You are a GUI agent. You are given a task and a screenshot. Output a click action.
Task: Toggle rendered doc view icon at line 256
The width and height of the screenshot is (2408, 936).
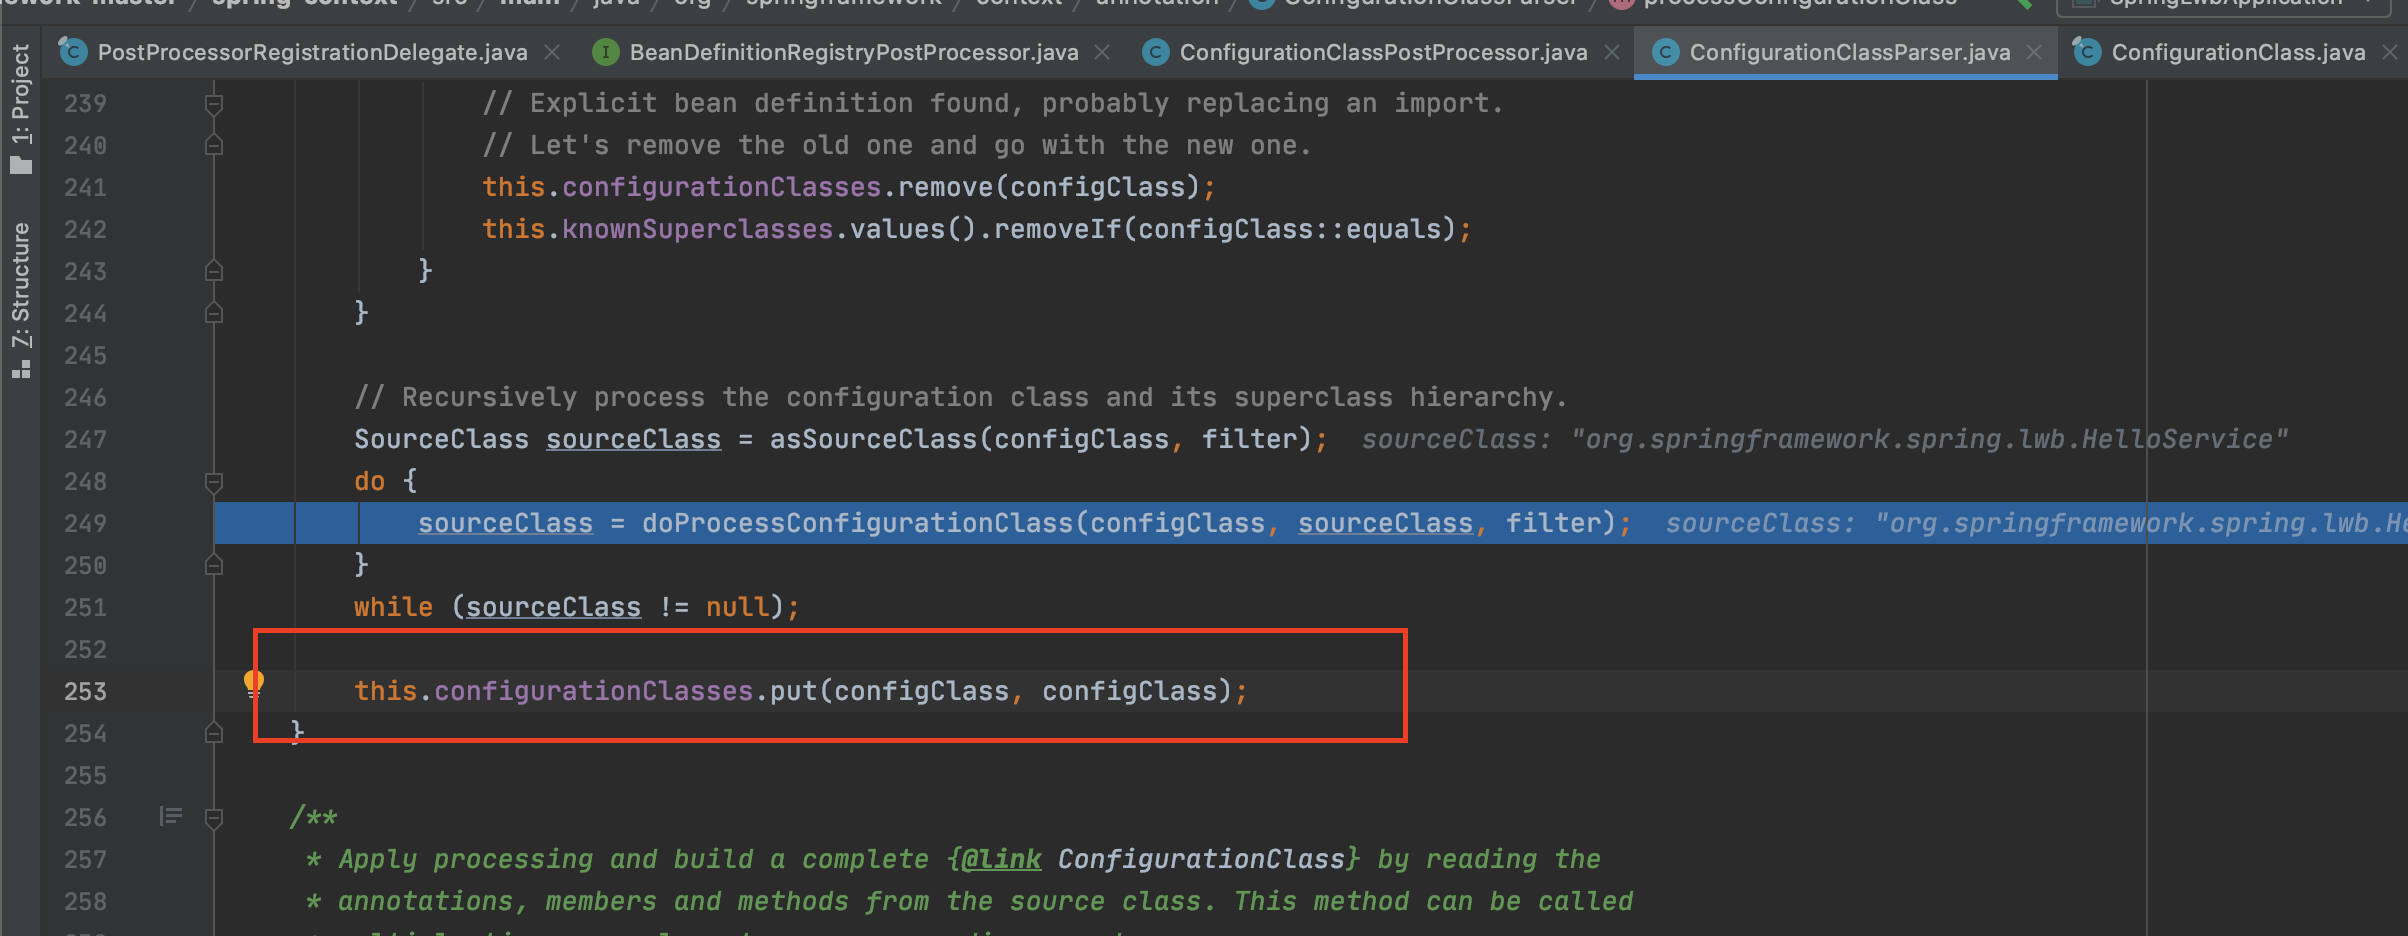coord(171,817)
